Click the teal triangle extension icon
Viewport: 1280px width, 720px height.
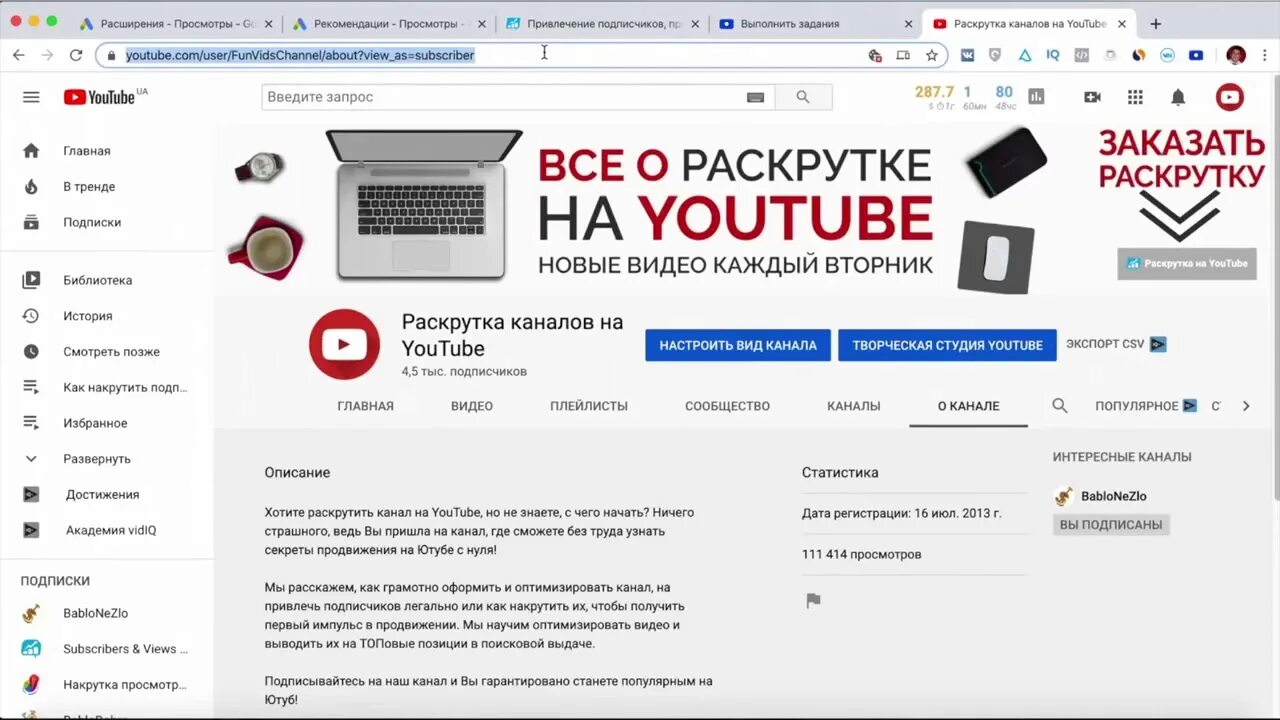(x=1024, y=55)
